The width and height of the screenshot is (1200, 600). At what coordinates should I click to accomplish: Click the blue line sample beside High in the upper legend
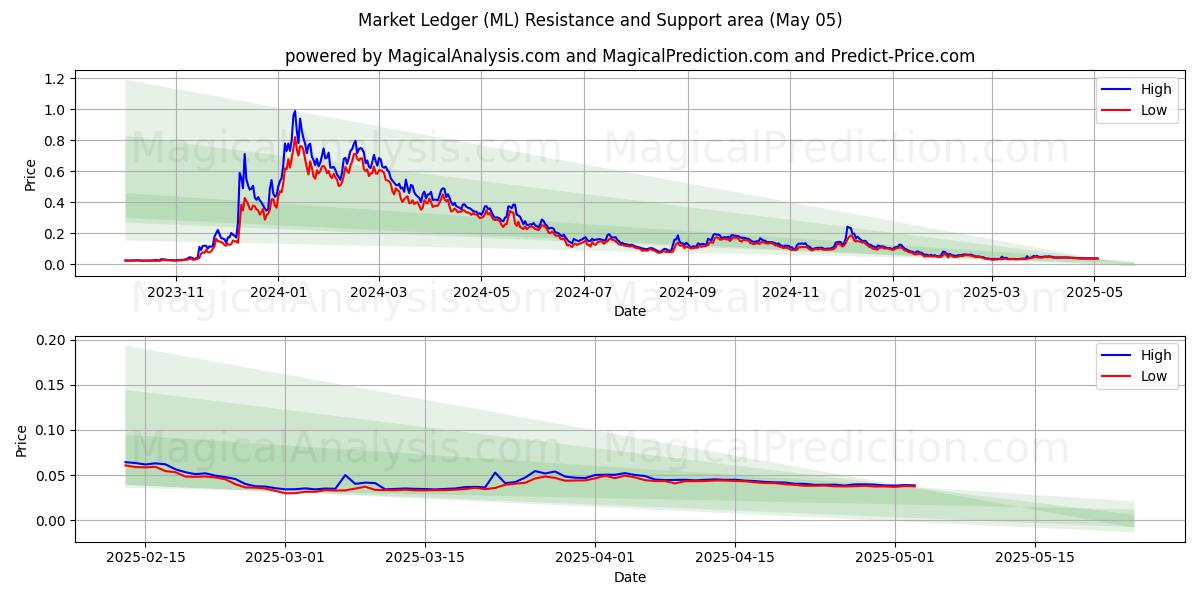1117,90
